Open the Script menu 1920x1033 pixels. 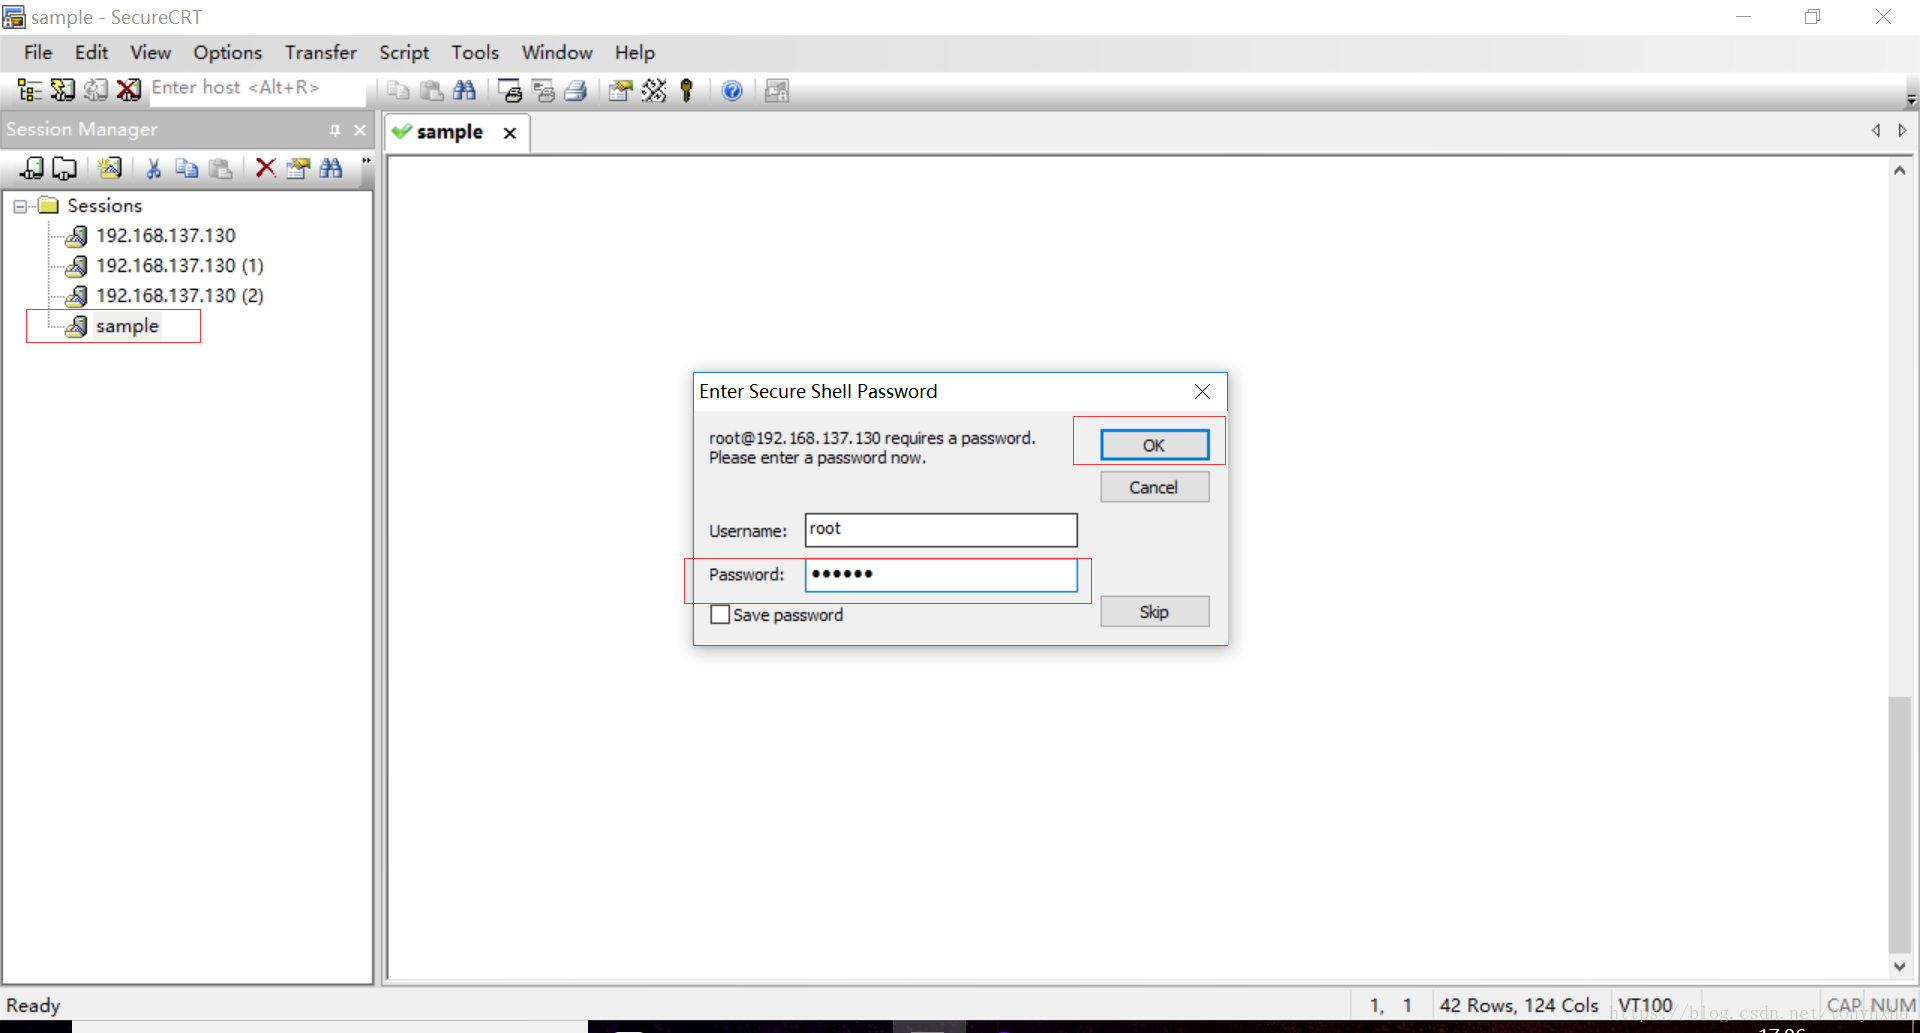point(404,52)
